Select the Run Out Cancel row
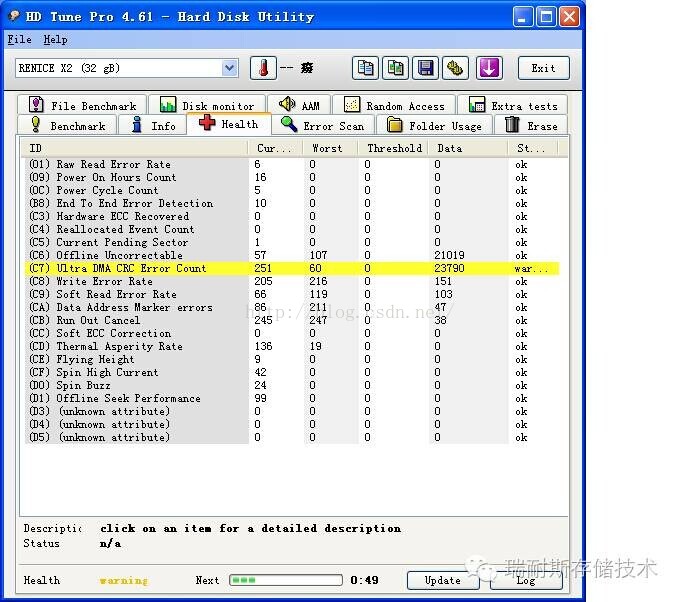The height and width of the screenshot is (602, 680). pos(292,321)
